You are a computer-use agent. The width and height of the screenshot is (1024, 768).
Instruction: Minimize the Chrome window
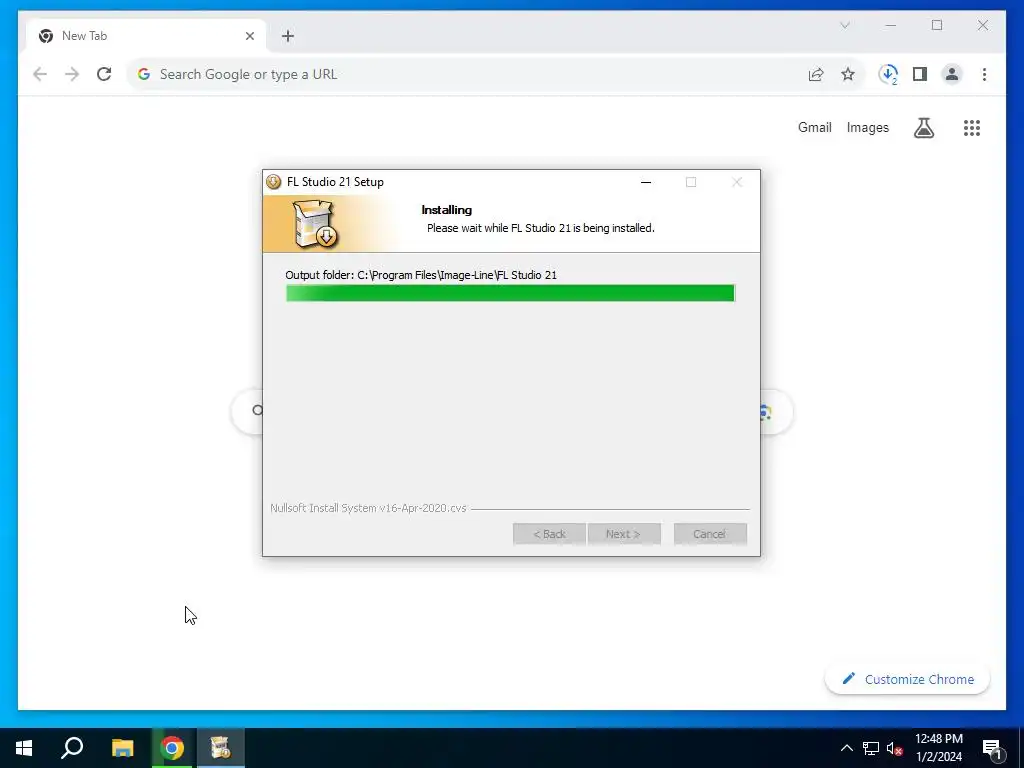click(891, 25)
